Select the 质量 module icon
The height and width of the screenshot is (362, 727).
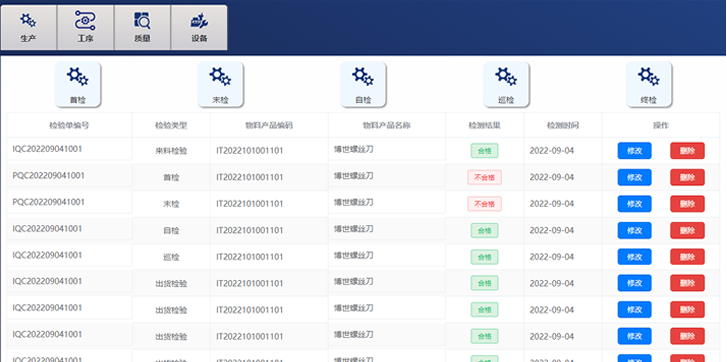[x=142, y=27]
